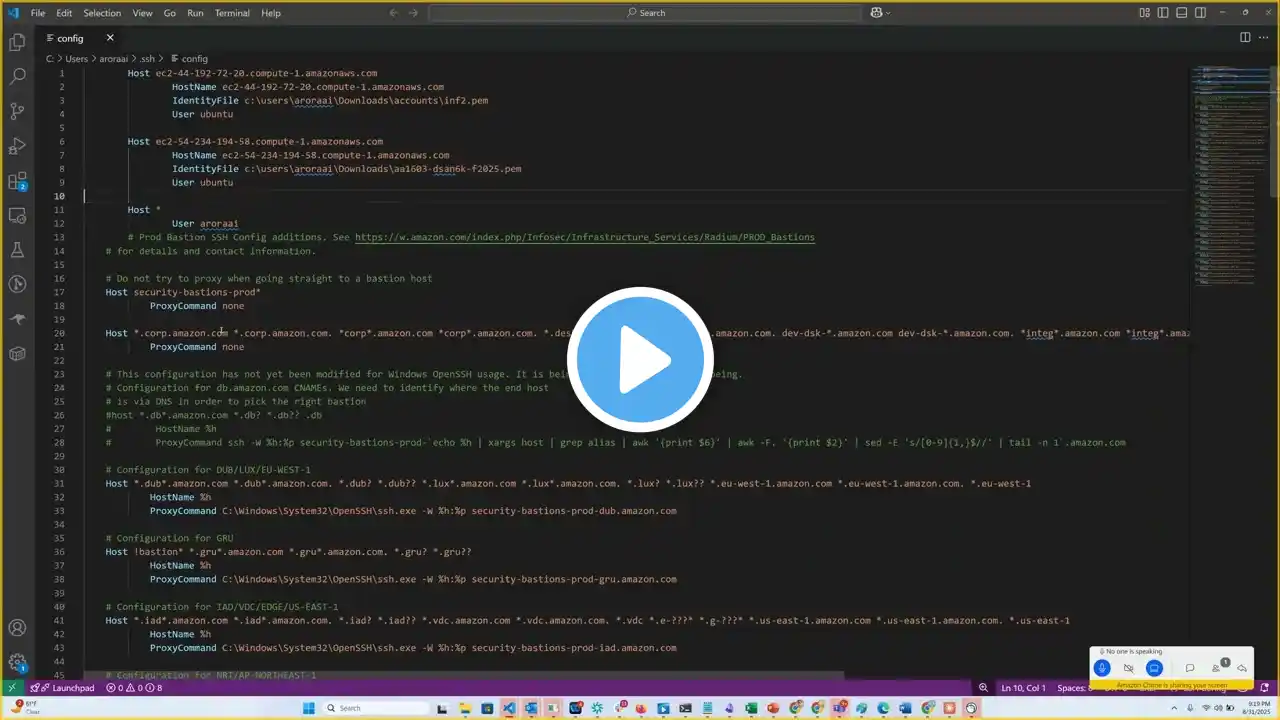Select the config editor tab
This screenshot has width=1280, height=720.
pyautogui.click(x=78, y=38)
